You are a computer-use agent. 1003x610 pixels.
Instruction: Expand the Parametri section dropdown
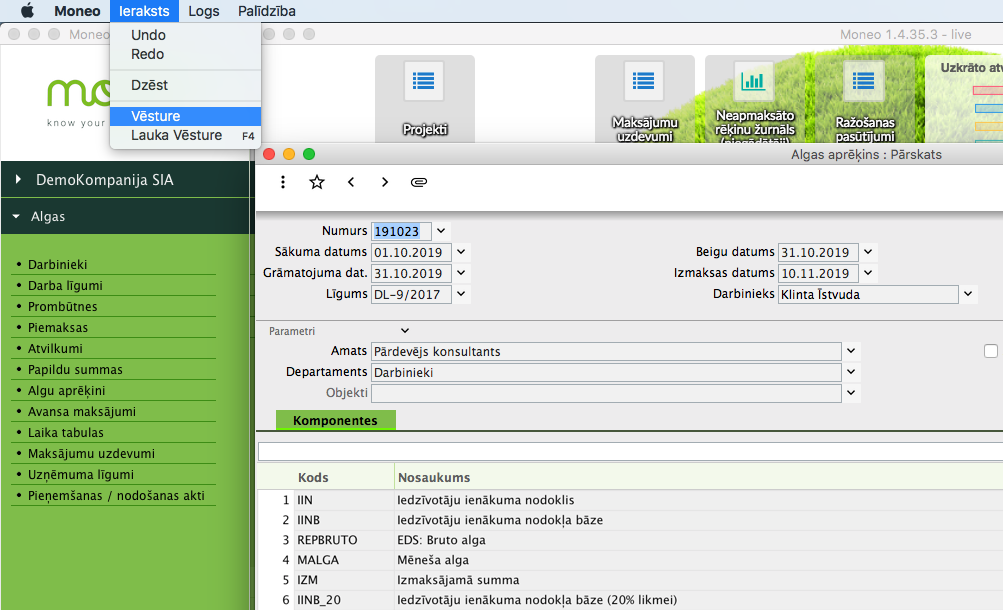tap(404, 331)
